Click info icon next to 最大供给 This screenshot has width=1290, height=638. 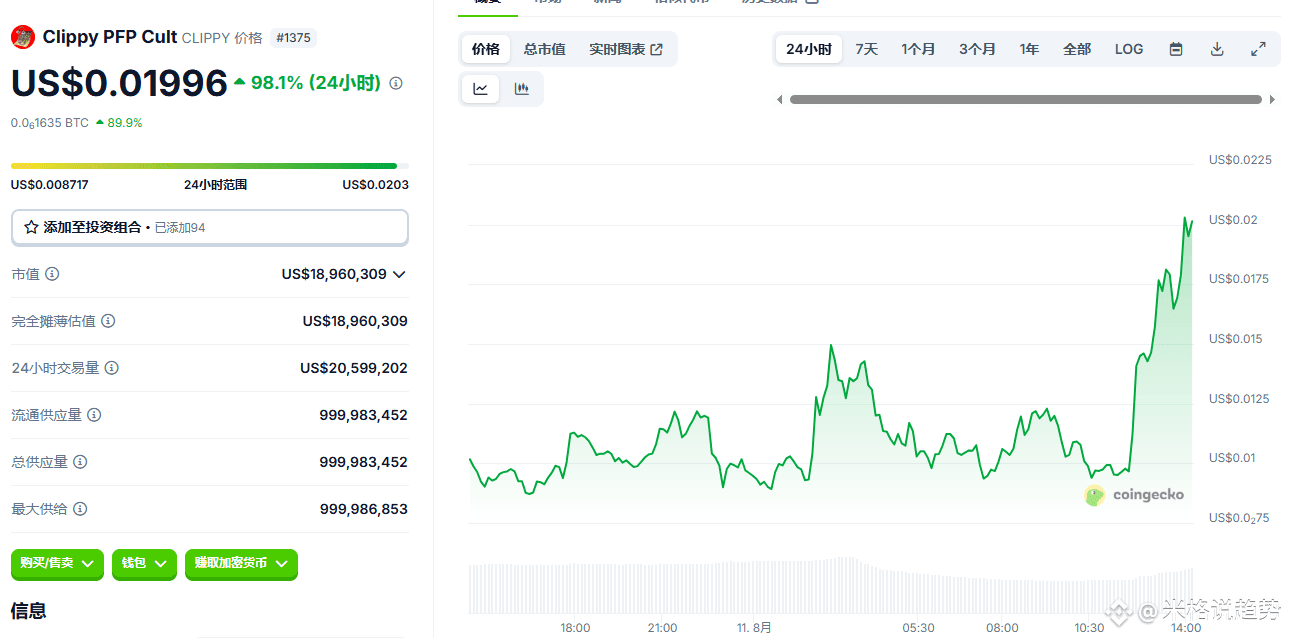point(80,509)
